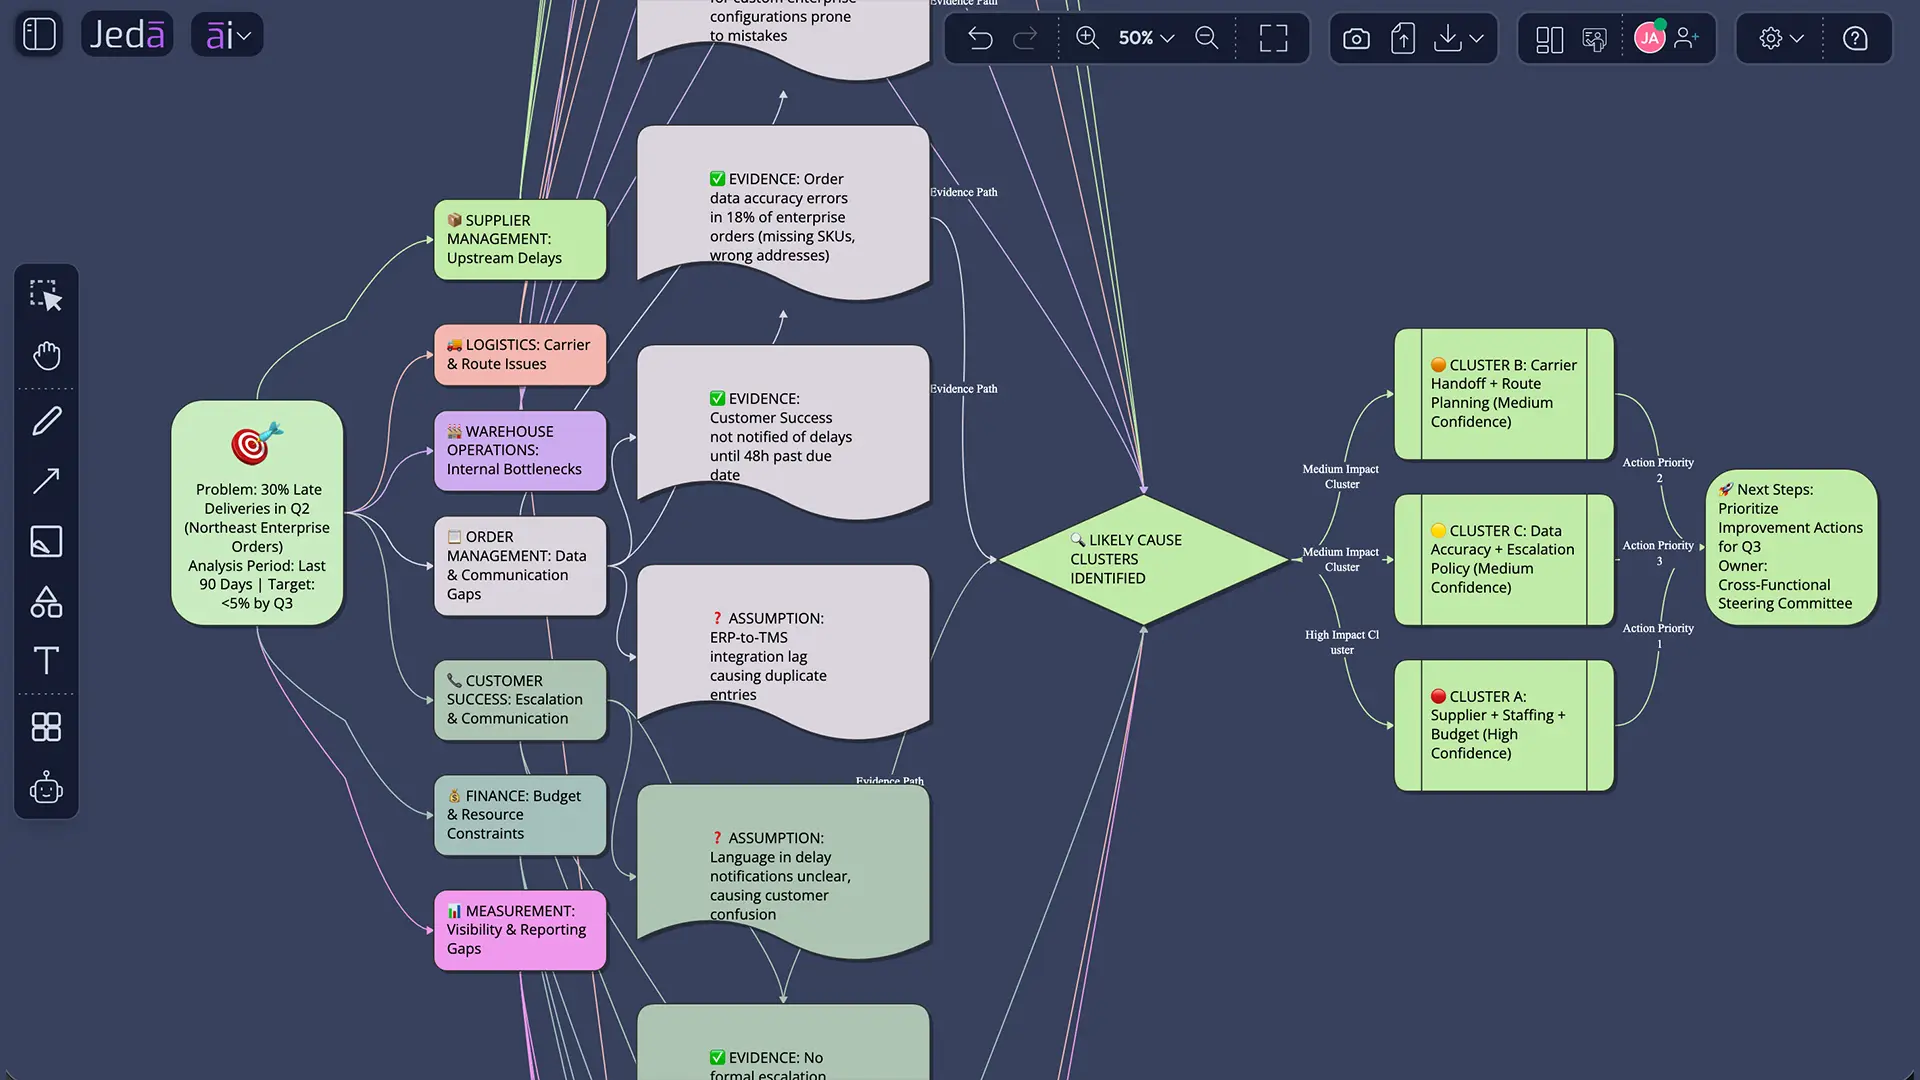The width and height of the screenshot is (1920, 1080).
Task: Click the upload file icon
Action: pyautogui.click(x=1403, y=38)
